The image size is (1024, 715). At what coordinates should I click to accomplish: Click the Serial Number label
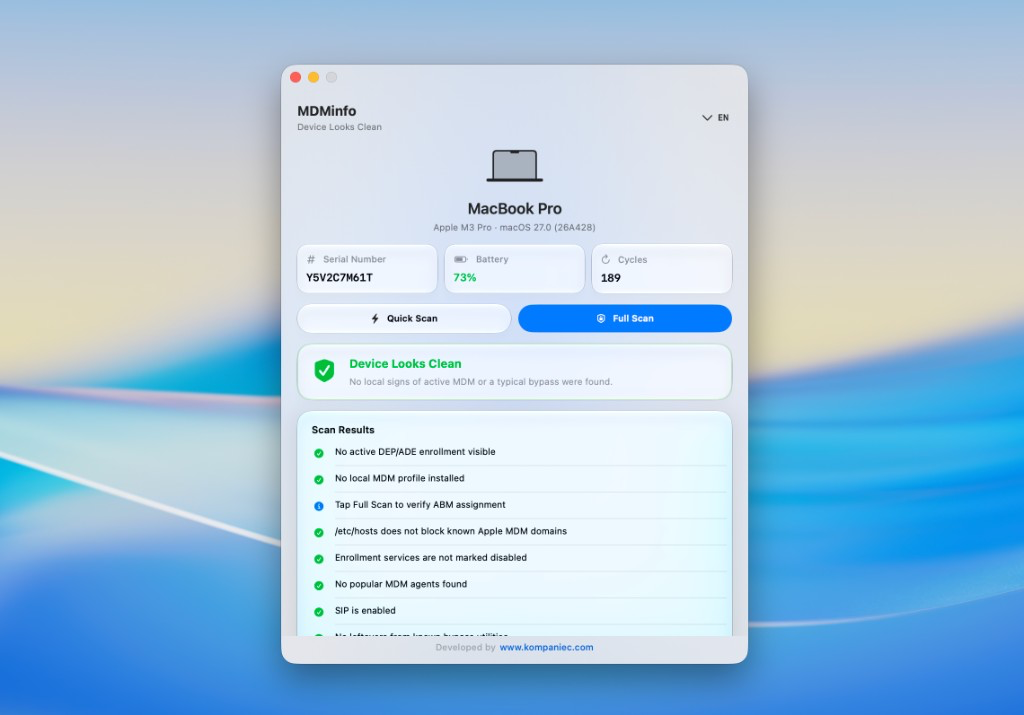tap(355, 259)
